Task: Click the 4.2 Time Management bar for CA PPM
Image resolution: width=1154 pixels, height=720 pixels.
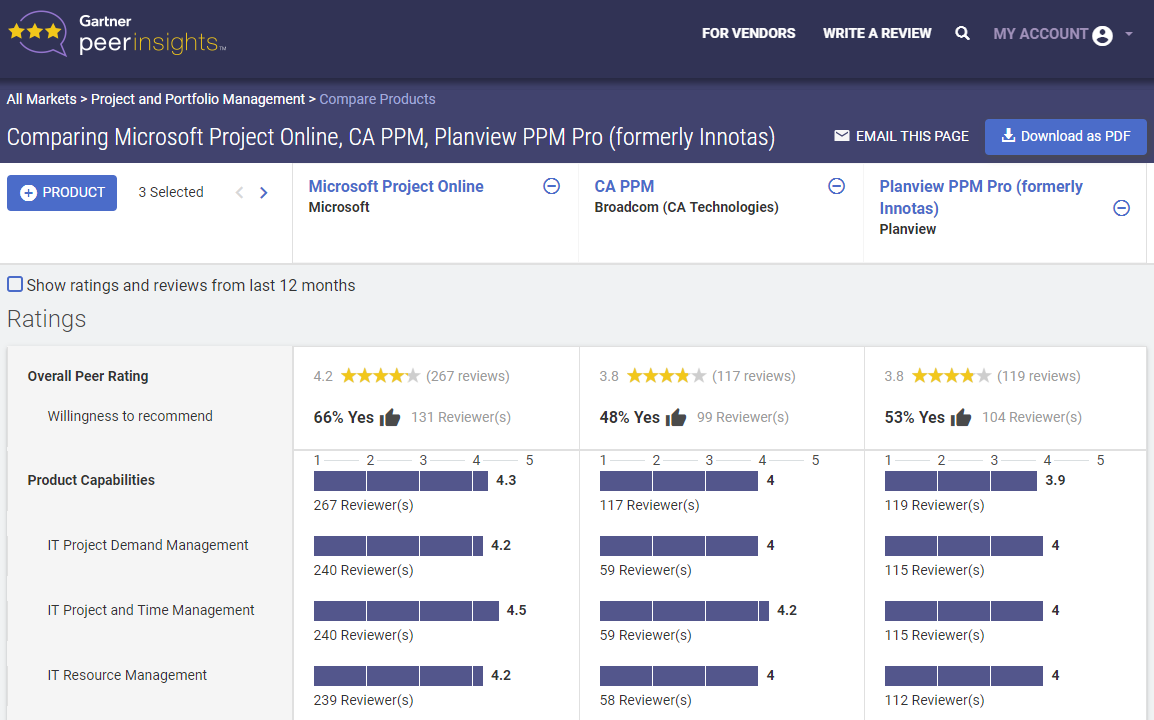Action: pyautogui.click(x=684, y=611)
